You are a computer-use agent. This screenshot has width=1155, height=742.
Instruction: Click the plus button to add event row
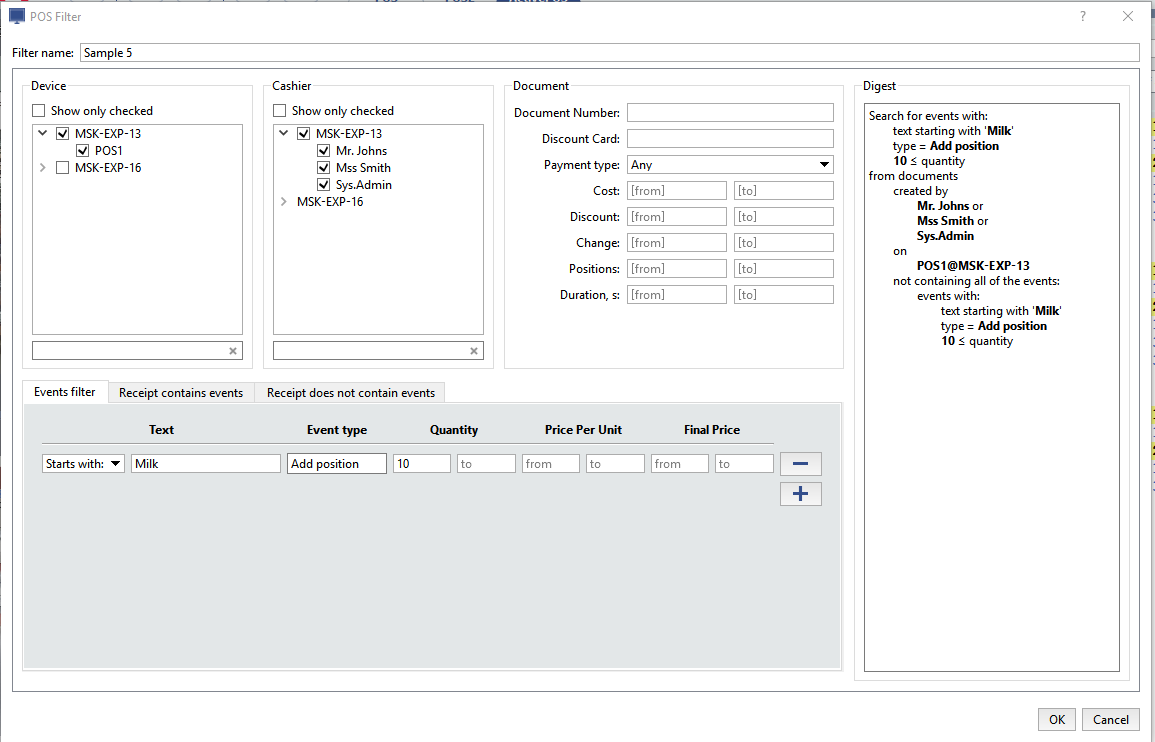[800, 494]
